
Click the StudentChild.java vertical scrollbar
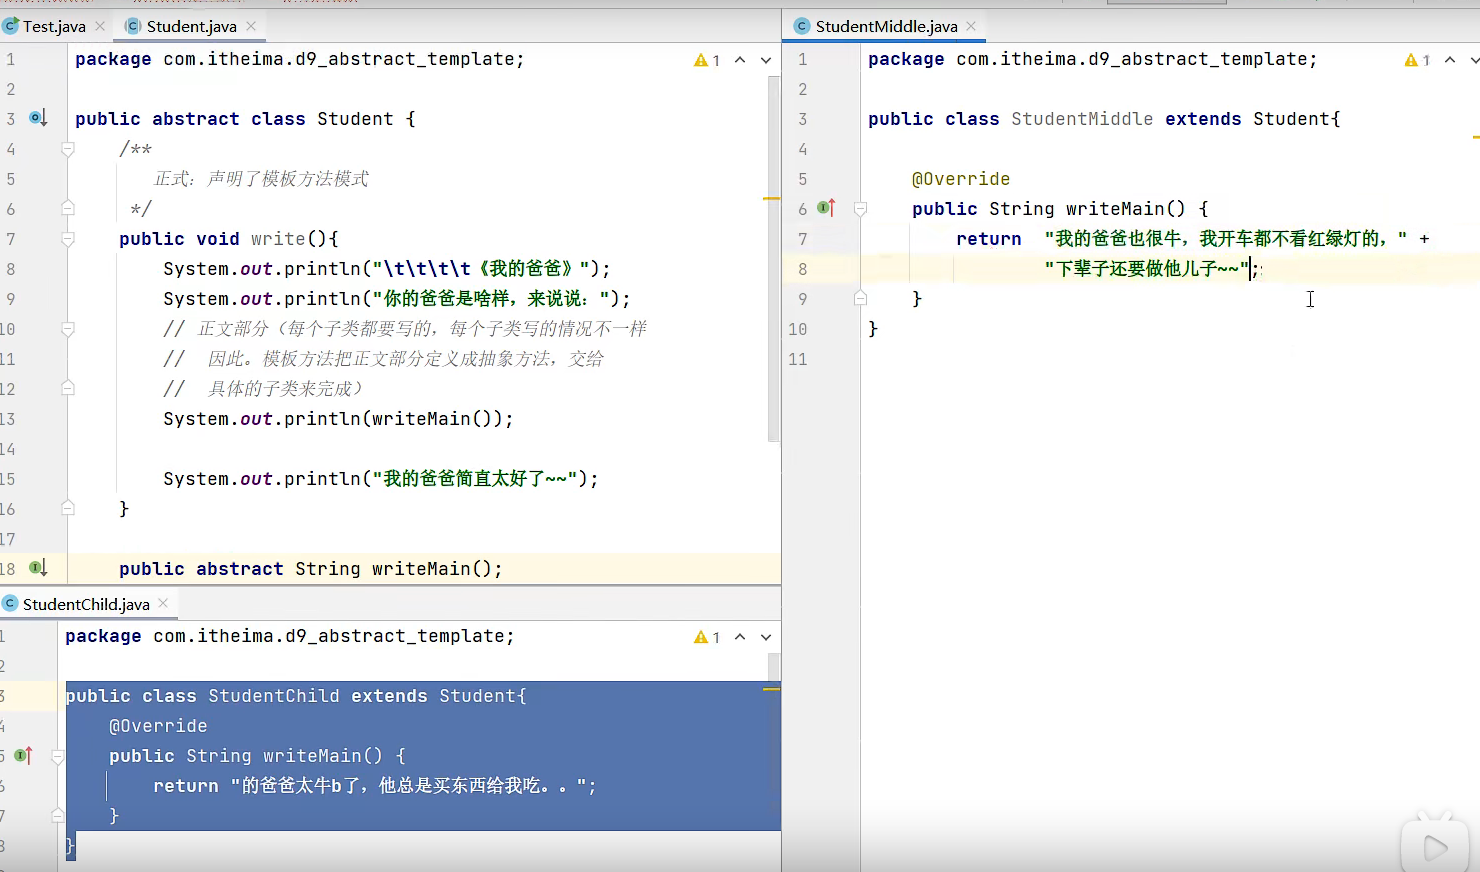(x=773, y=667)
